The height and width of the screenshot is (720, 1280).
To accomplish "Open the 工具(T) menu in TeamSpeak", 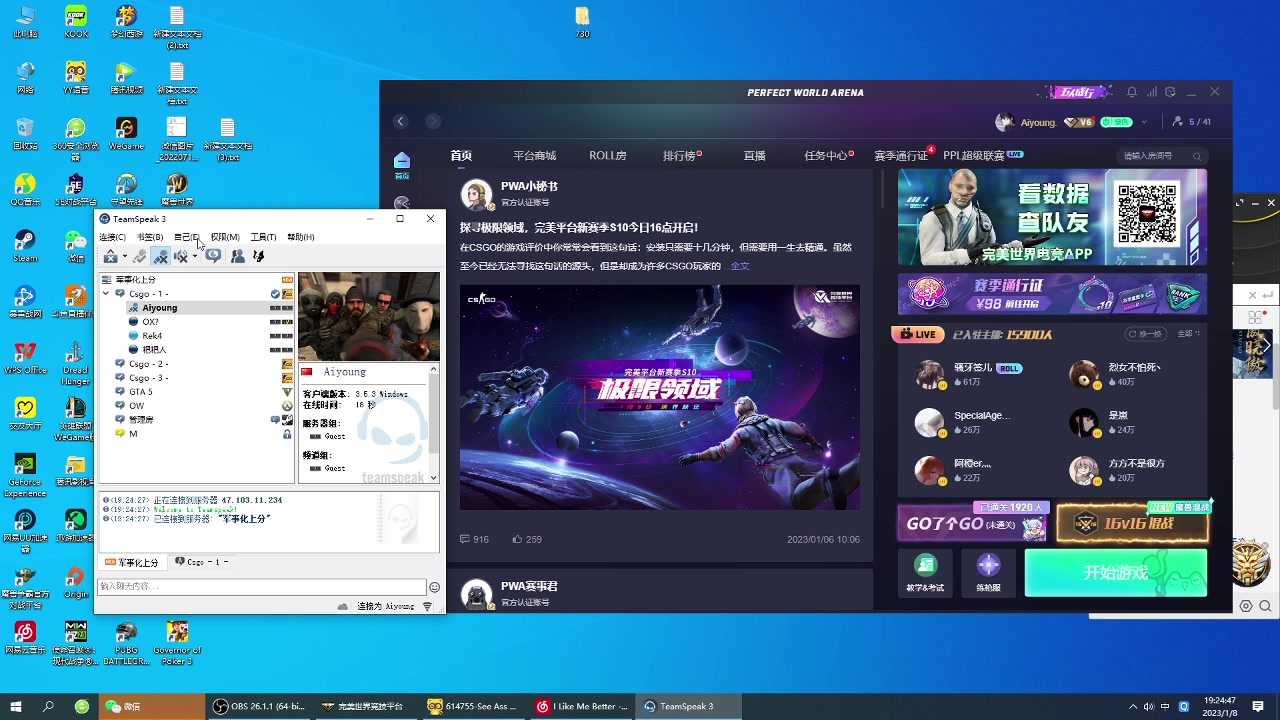I will (x=263, y=237).
